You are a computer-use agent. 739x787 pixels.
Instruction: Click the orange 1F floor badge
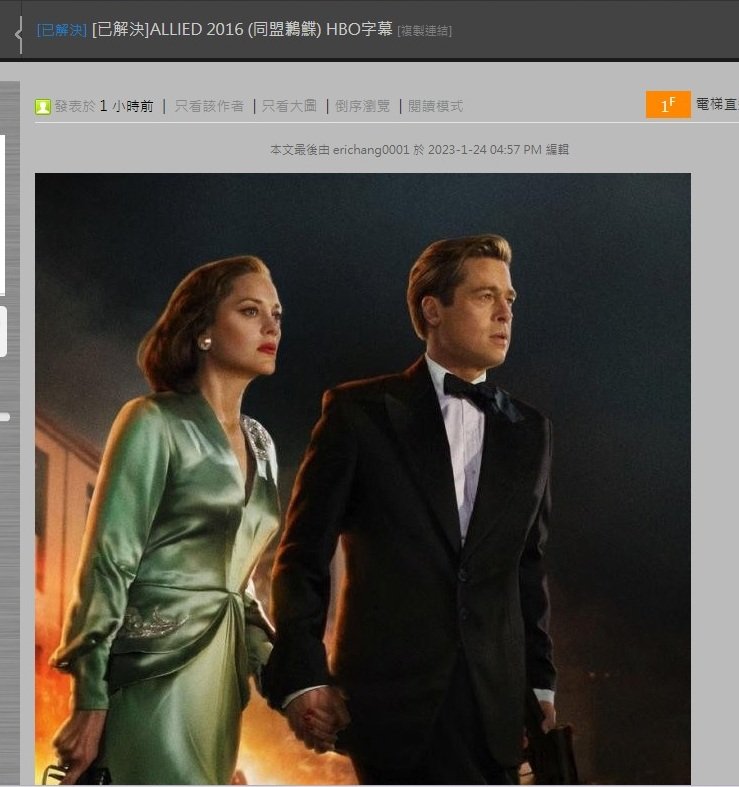coord(668,104)
